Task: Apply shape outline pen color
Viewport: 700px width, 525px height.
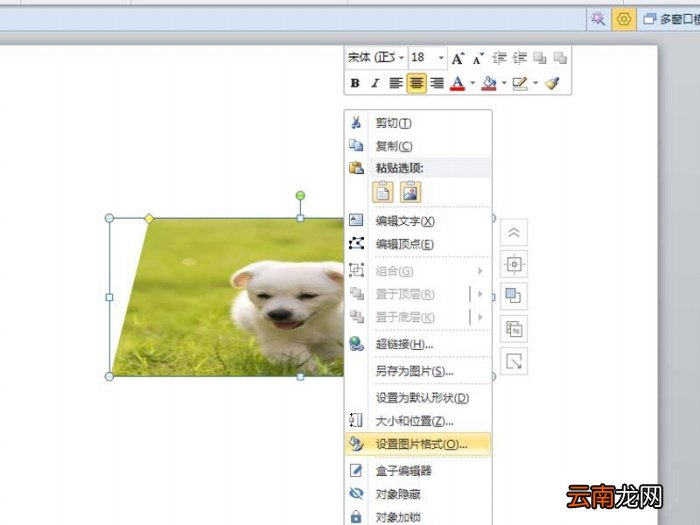Action: 520,83
